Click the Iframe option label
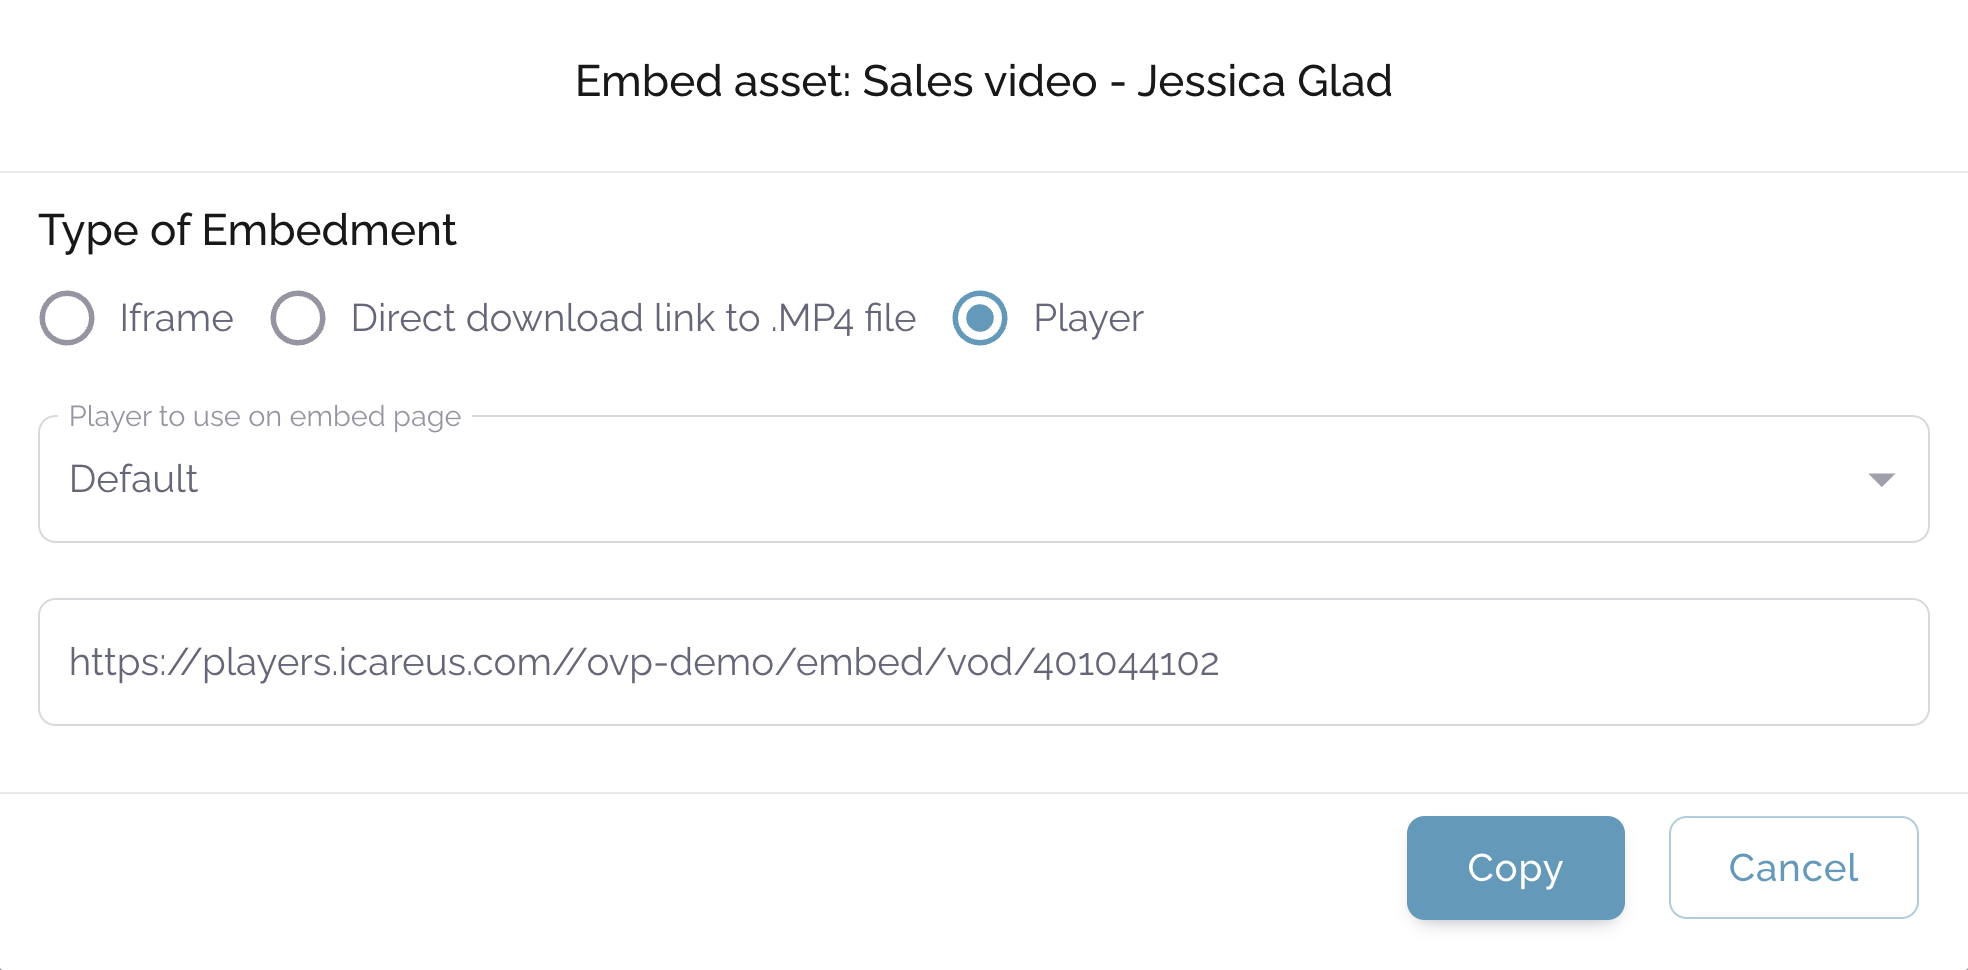The image size is (1968, 970). pos(176,318)
